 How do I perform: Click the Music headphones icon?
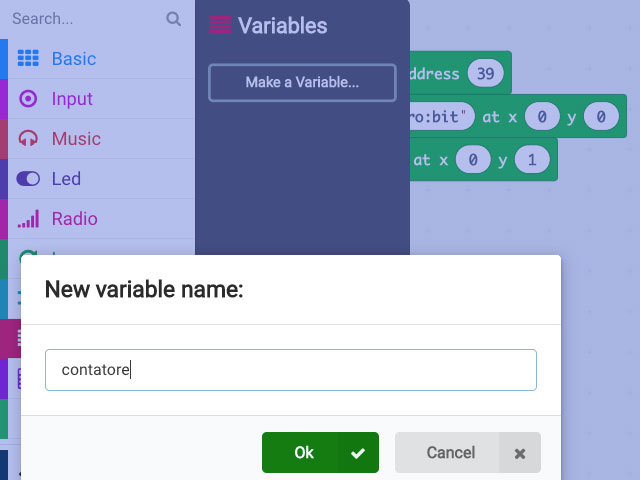(x=28, y=139)
